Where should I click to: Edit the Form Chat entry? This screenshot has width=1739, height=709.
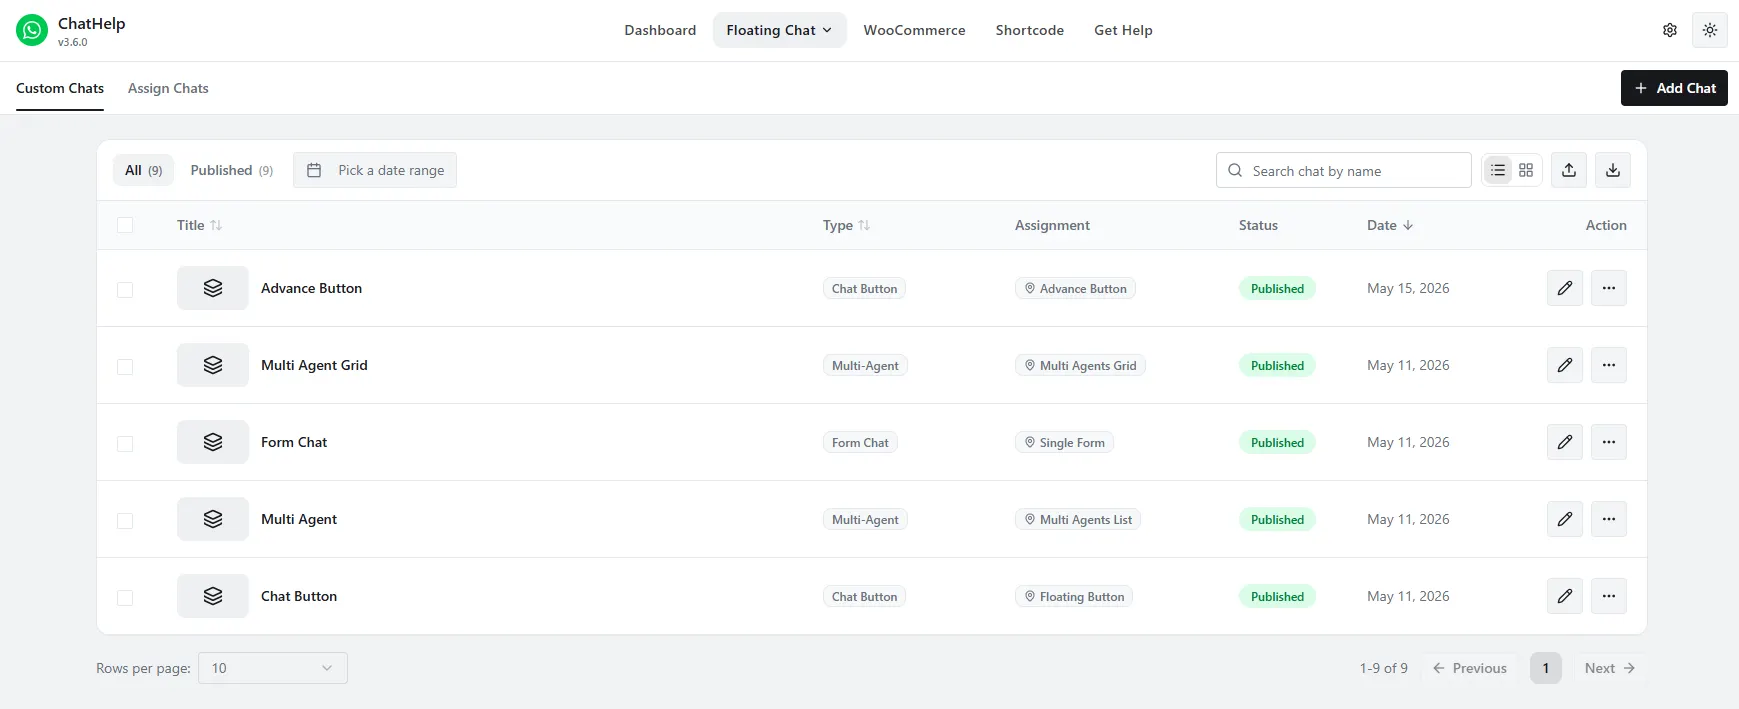(1565, 442)
